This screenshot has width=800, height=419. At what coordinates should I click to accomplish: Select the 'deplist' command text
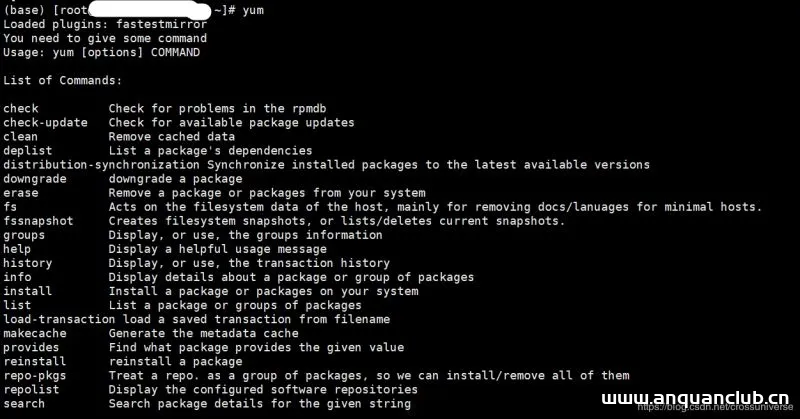pos(28,151)
